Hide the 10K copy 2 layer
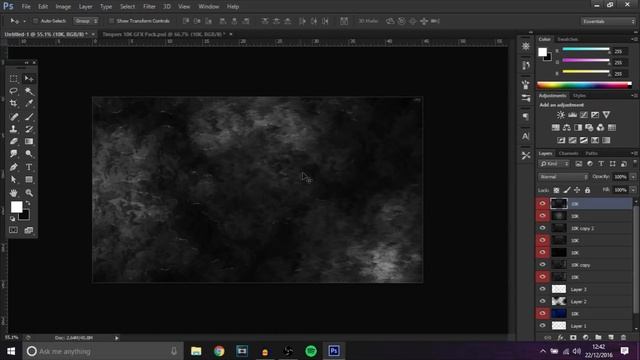 pyautogui.click(x=542, y=228)
